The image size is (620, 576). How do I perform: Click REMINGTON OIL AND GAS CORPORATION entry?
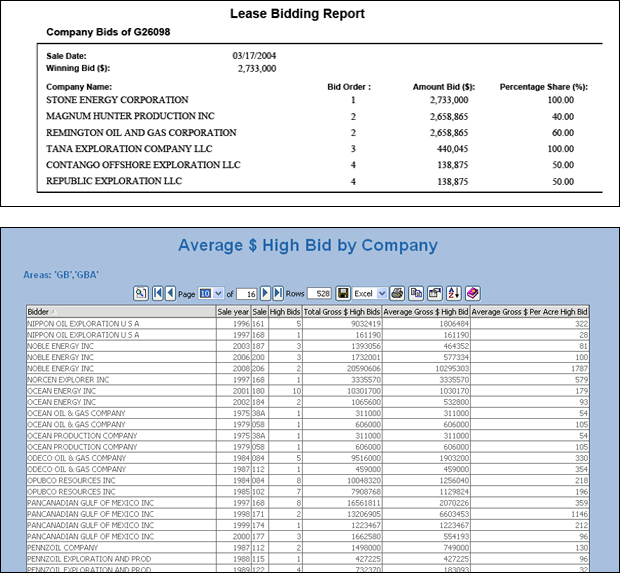(141, 132)
